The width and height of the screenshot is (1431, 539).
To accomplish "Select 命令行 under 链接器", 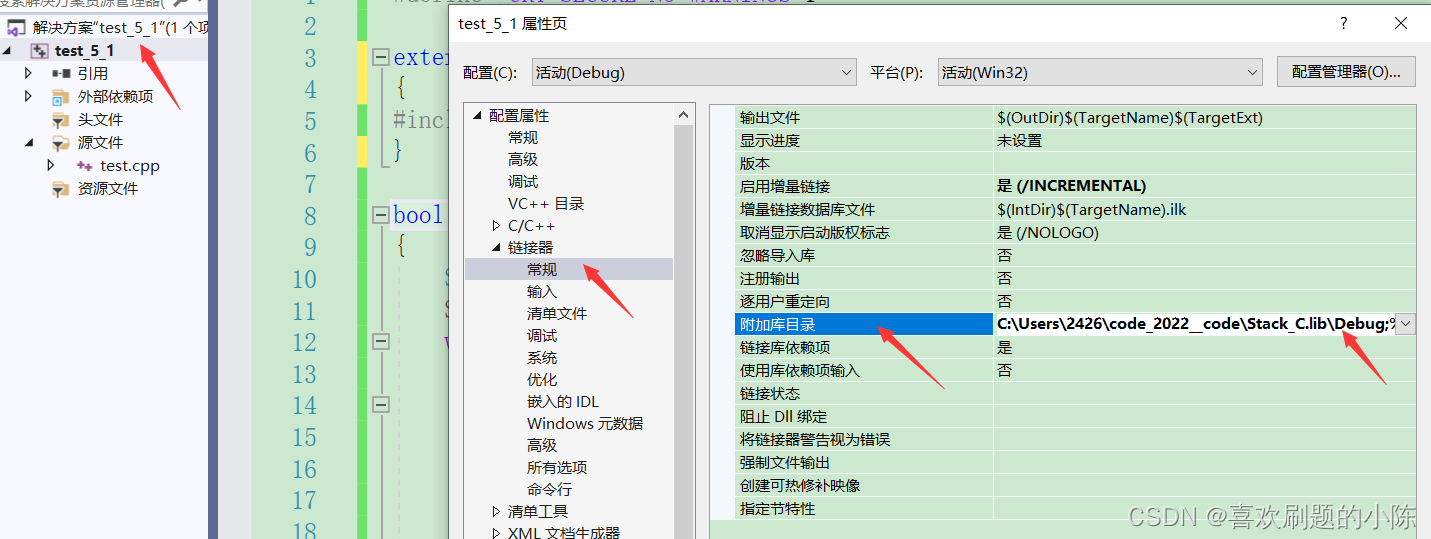I will [x=550, y=490].
